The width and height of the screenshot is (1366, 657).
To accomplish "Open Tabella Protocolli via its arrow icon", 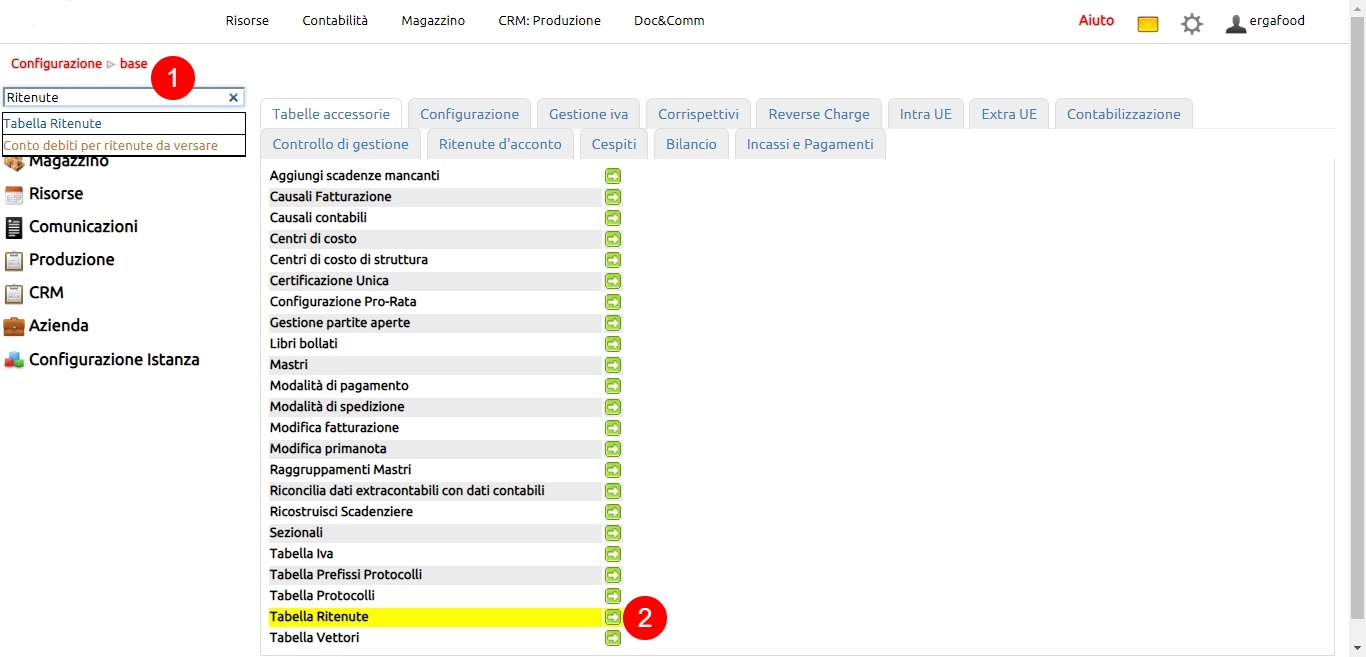I will tap(613, 596).
